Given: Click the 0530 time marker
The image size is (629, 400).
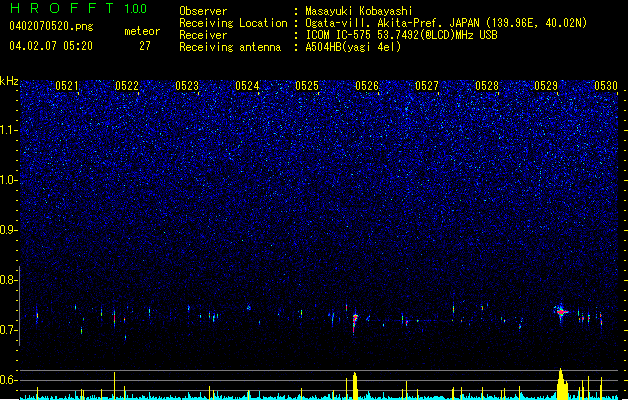Looking at the screenshot, I should (606, 86).
